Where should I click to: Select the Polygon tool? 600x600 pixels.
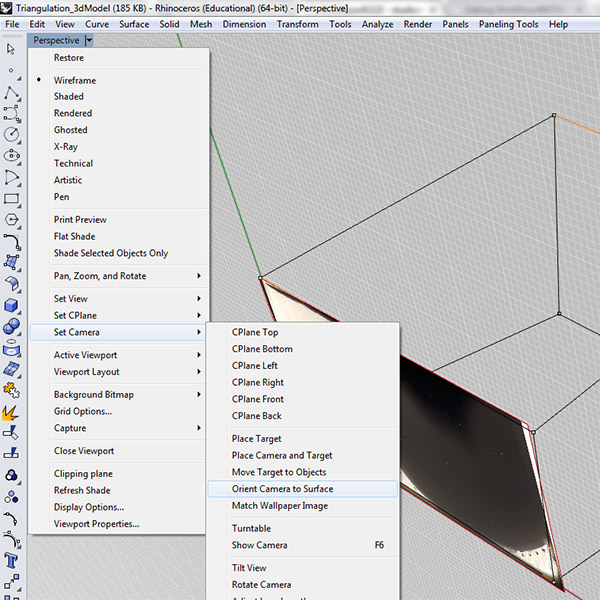pyautogui.click(x=11, y=220)
